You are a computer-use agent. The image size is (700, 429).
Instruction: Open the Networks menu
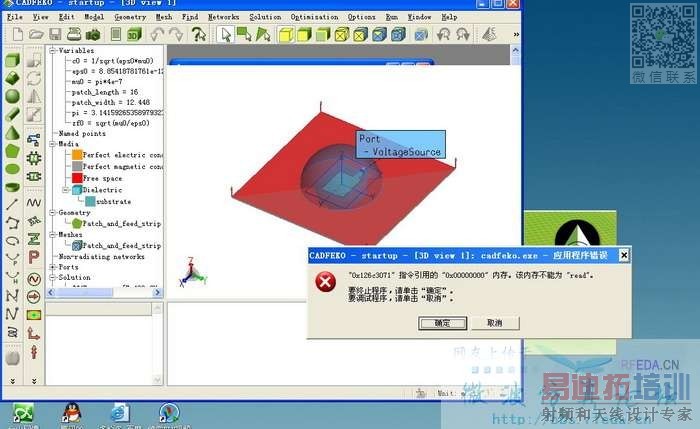tap(223, 17)
